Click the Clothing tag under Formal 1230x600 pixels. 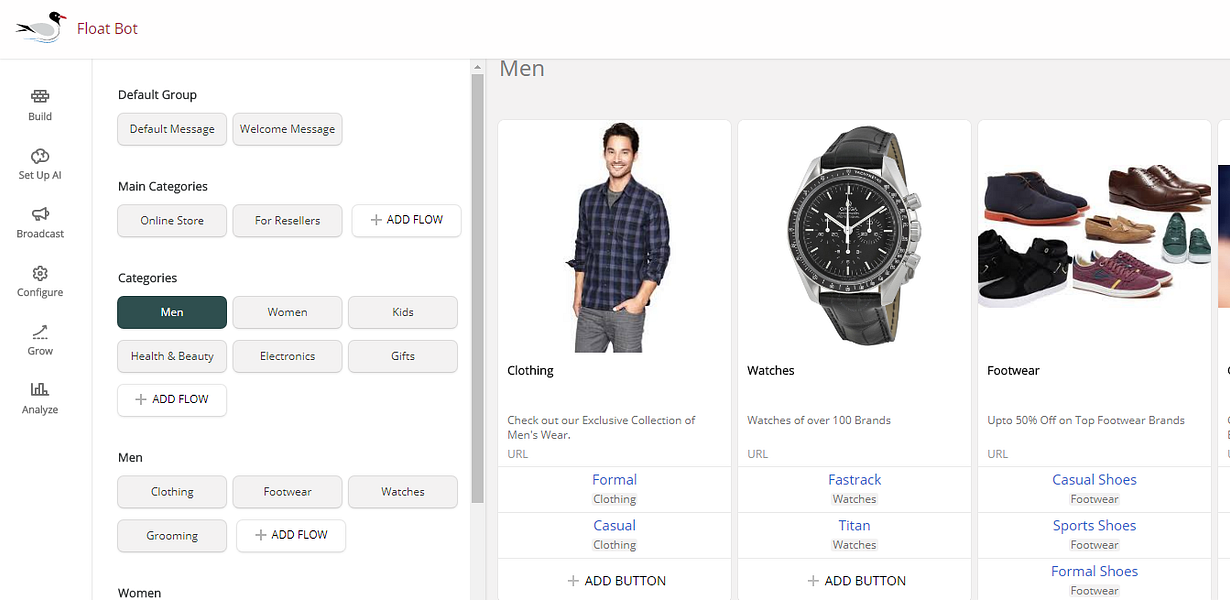point(614,499)
